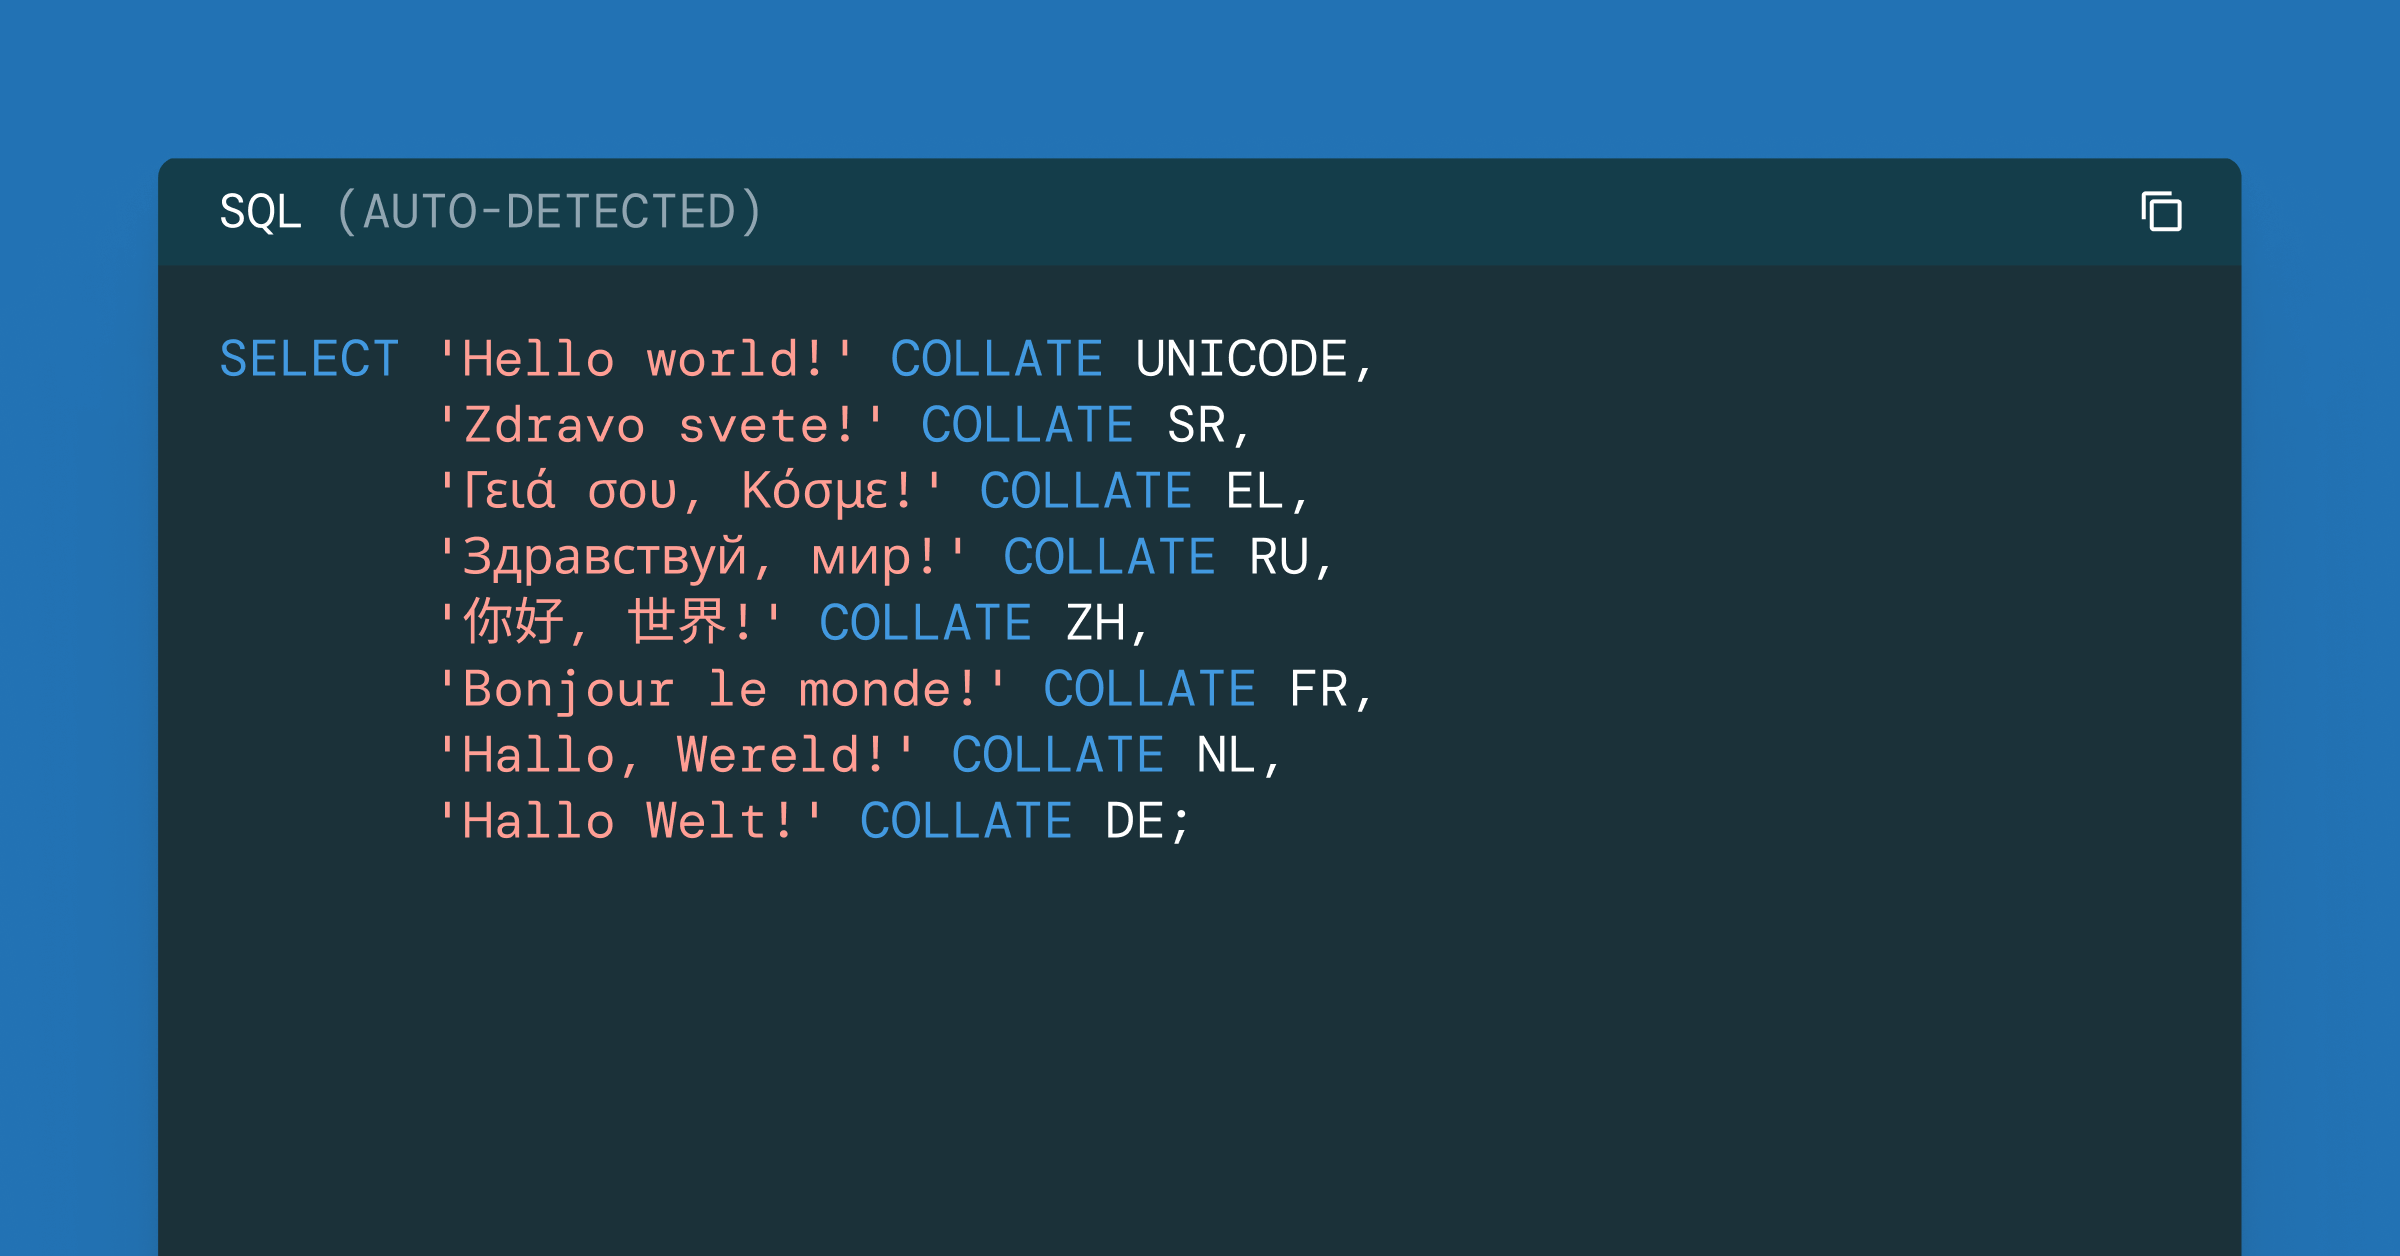This screenshot has height=1256, width=2400.
Task: Click the Chinese '你好, 世界!' string
Action: pyautogui.click(x=610, y=623)
